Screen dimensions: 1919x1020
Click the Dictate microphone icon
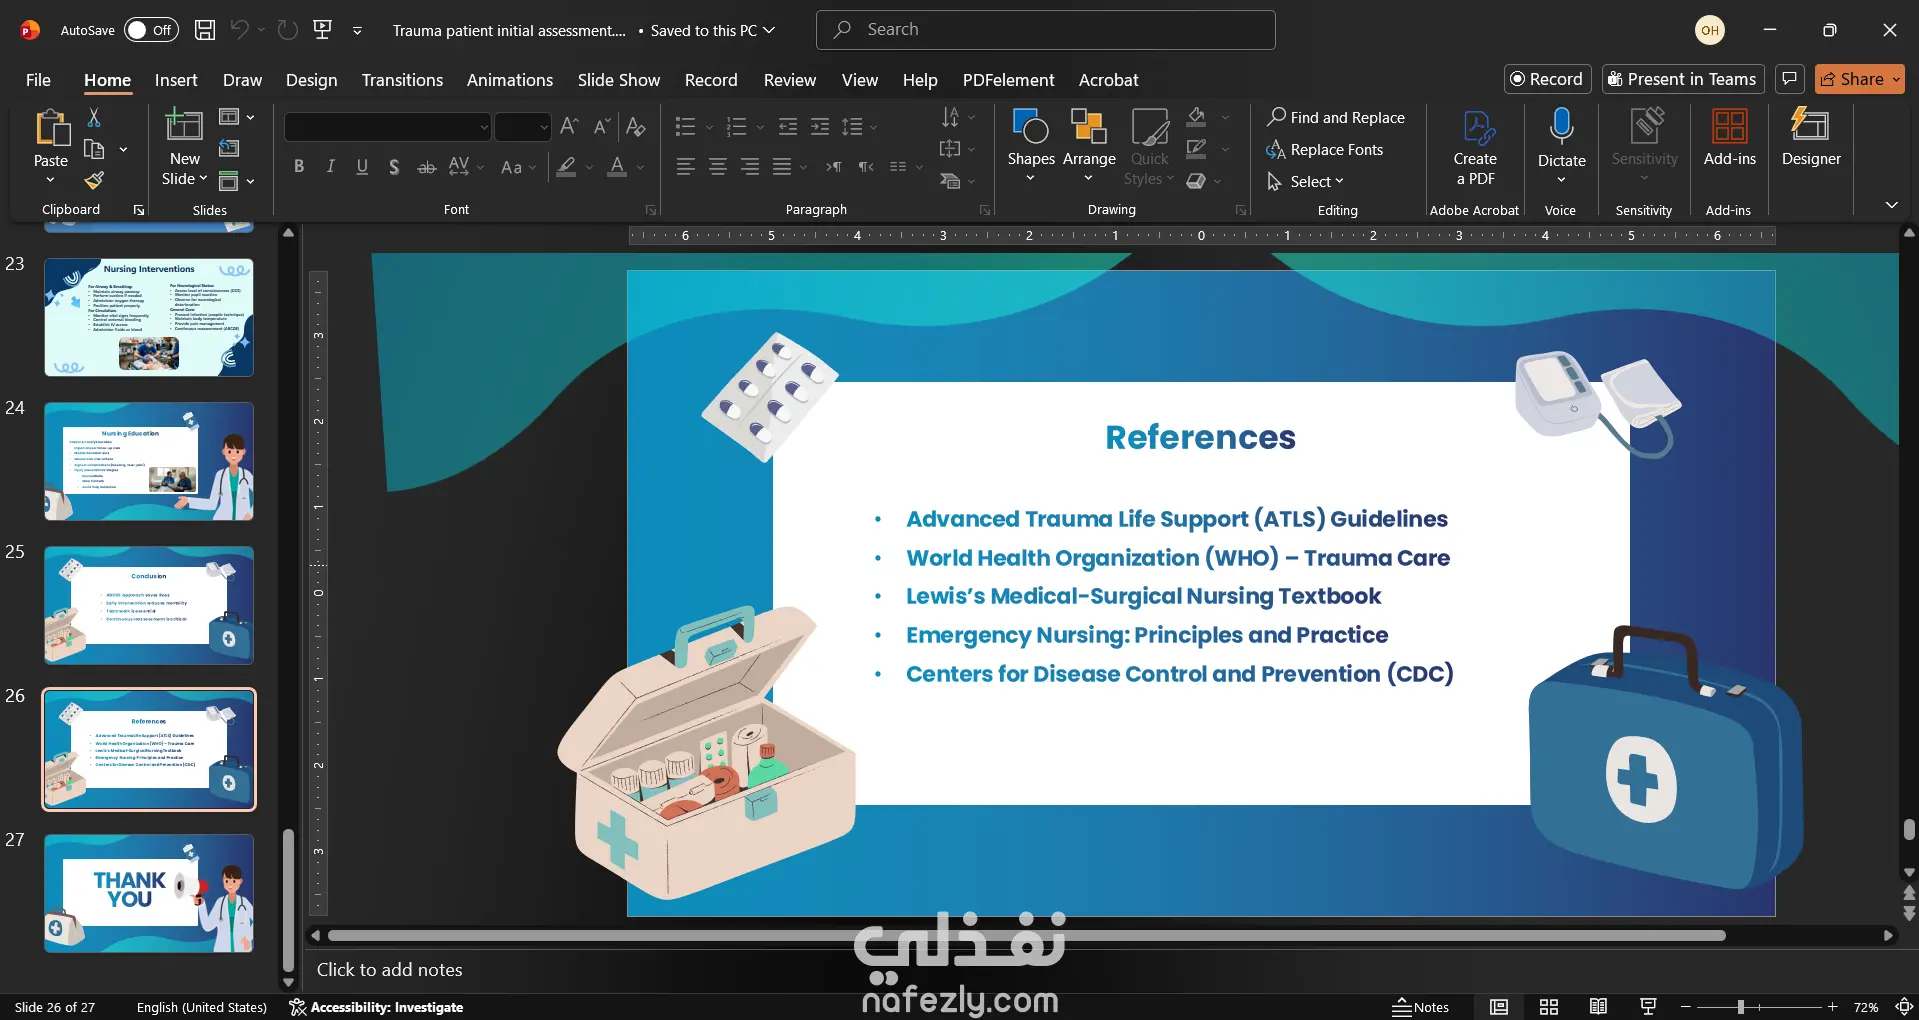point(1561,127)
